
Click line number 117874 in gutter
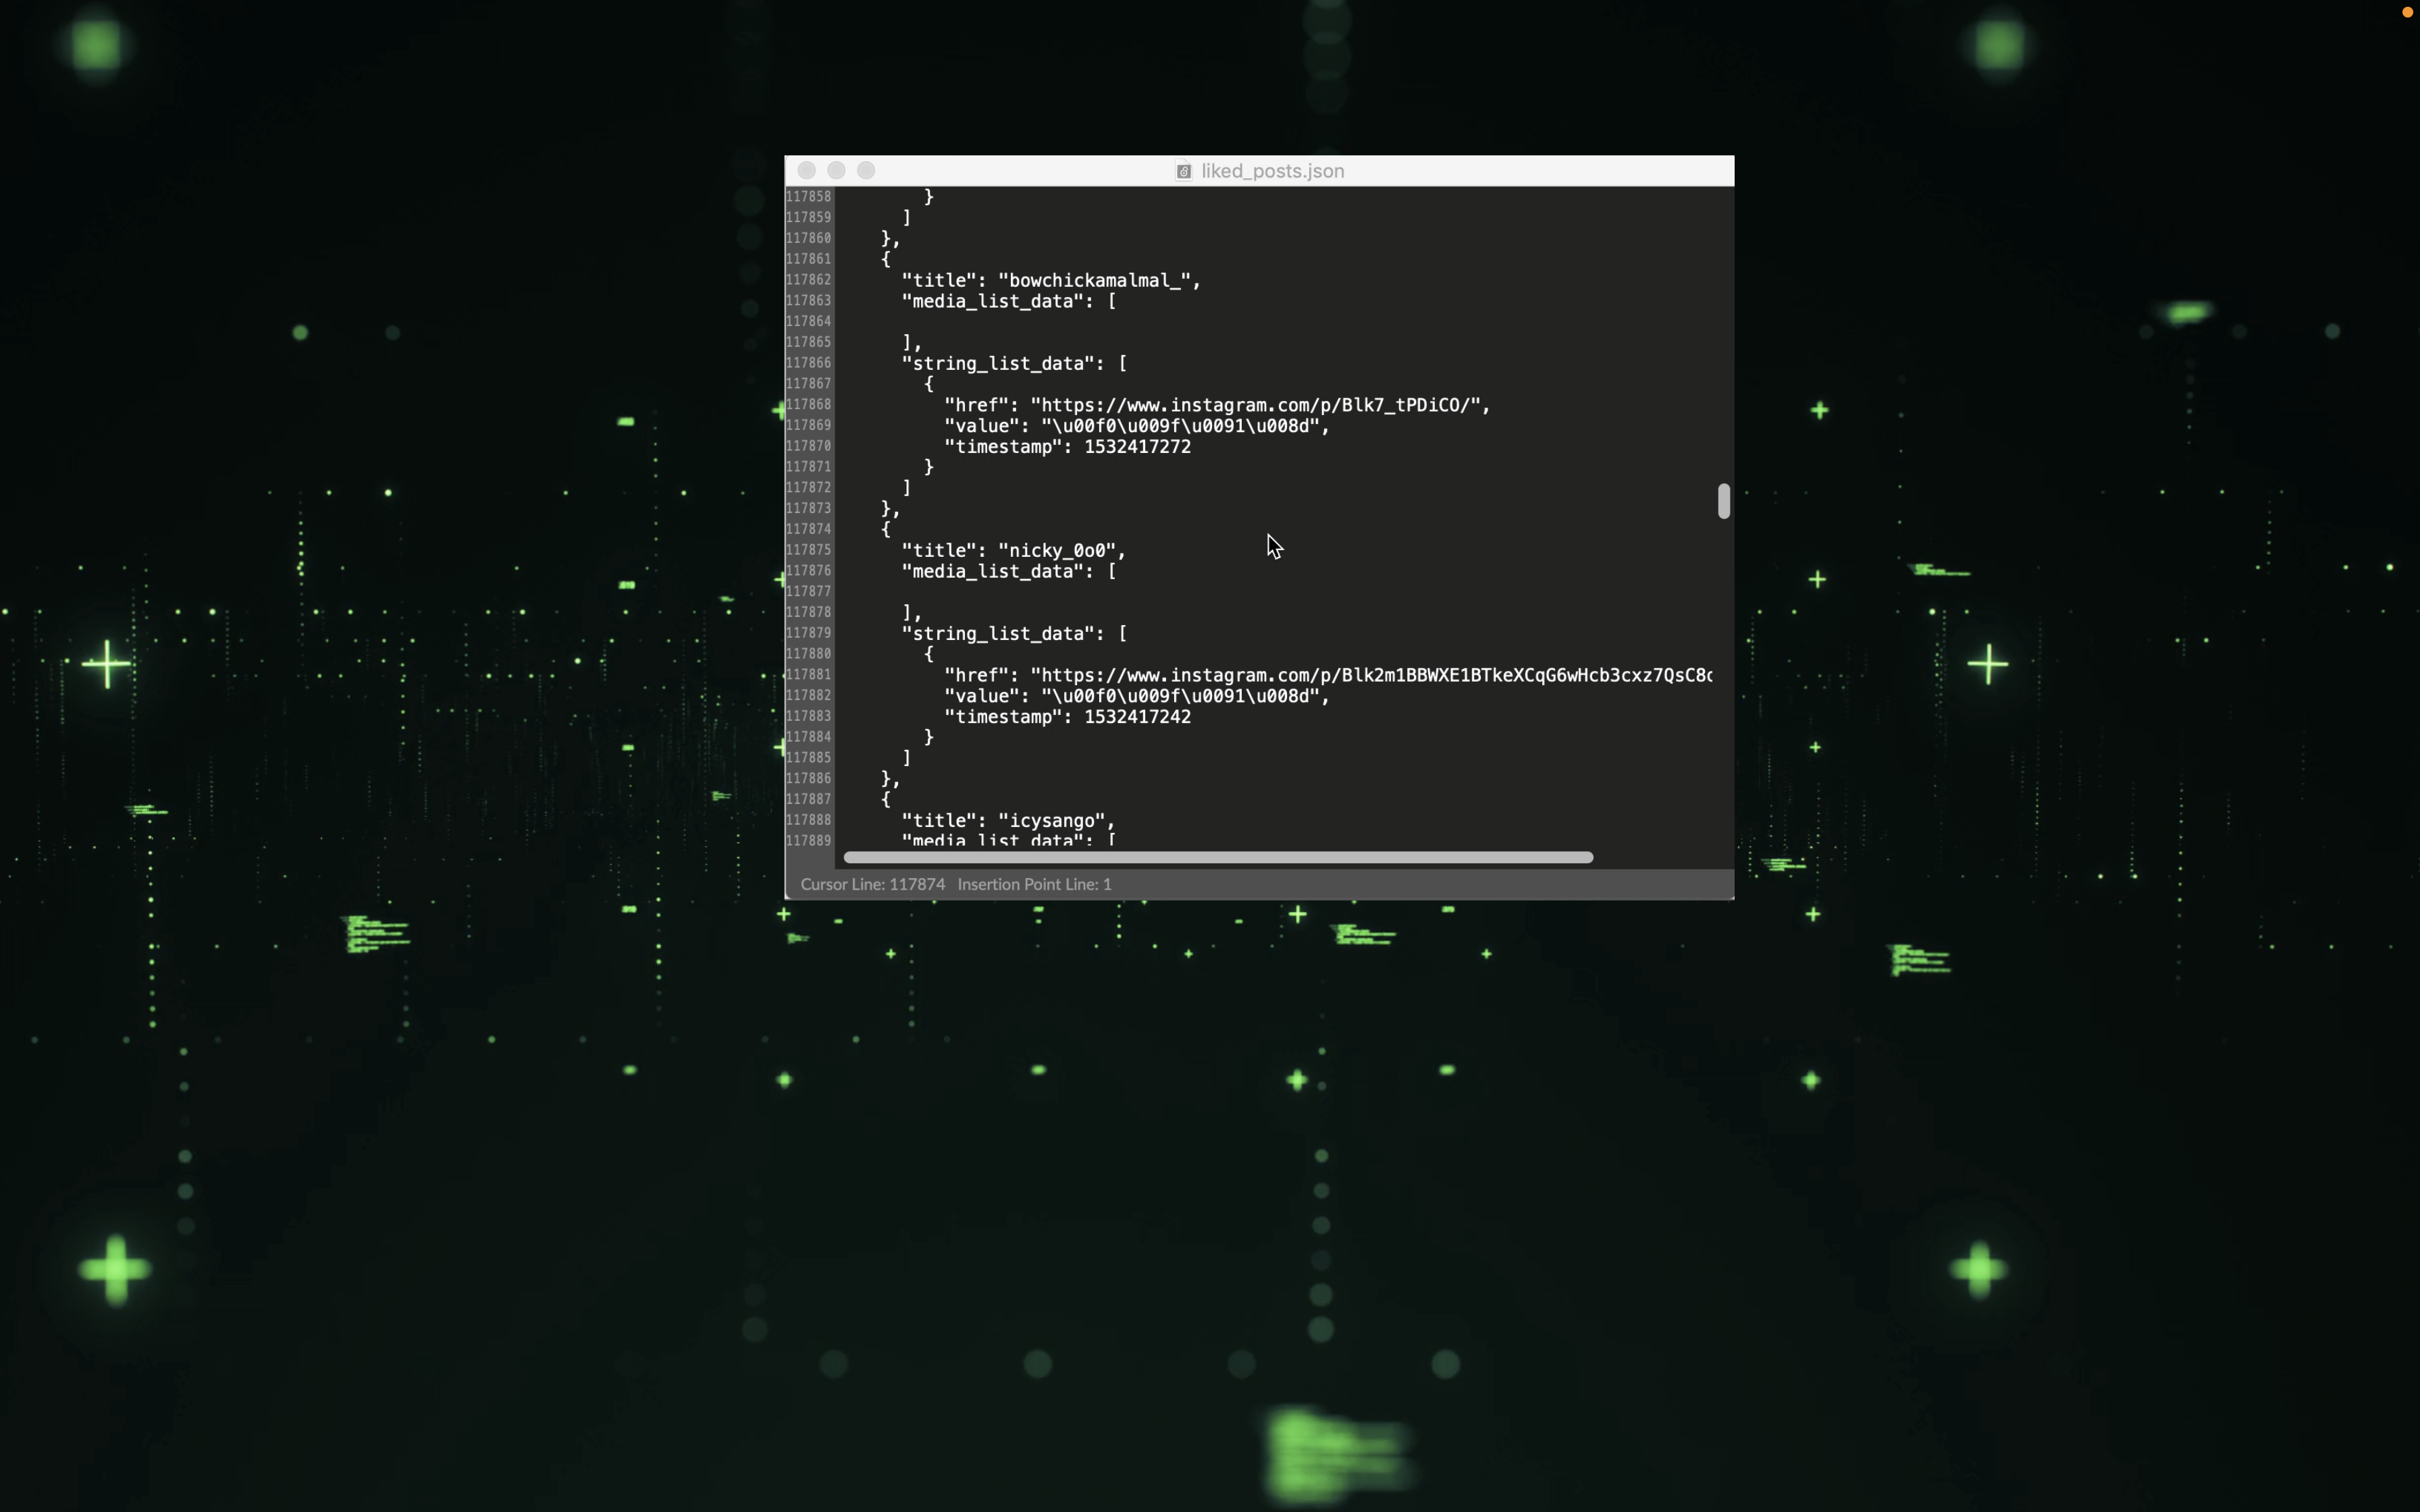click(x=808, y=529)
